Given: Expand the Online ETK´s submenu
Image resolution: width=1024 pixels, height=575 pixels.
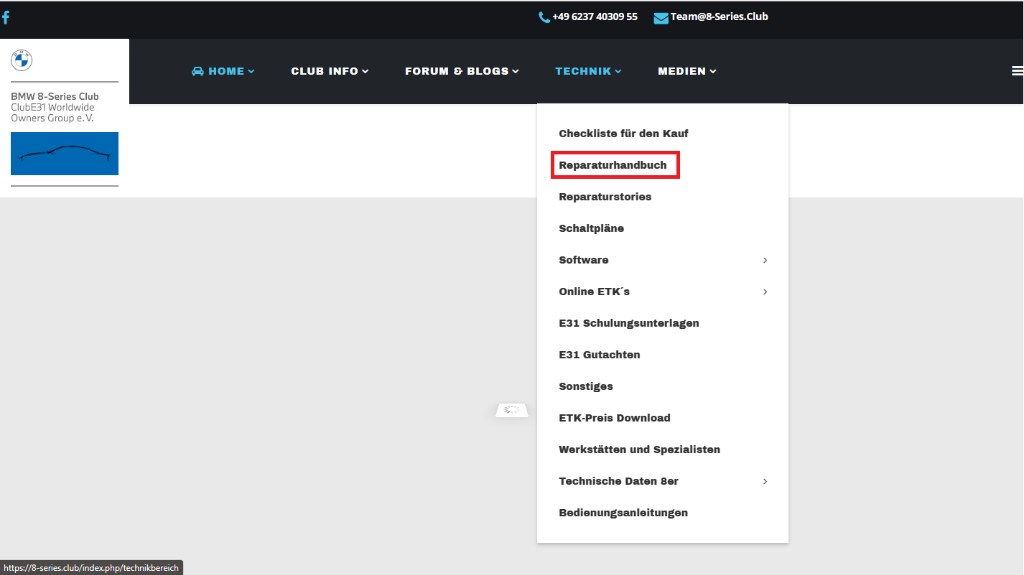Looking at the screenshot, I should (x=594, y=292).
